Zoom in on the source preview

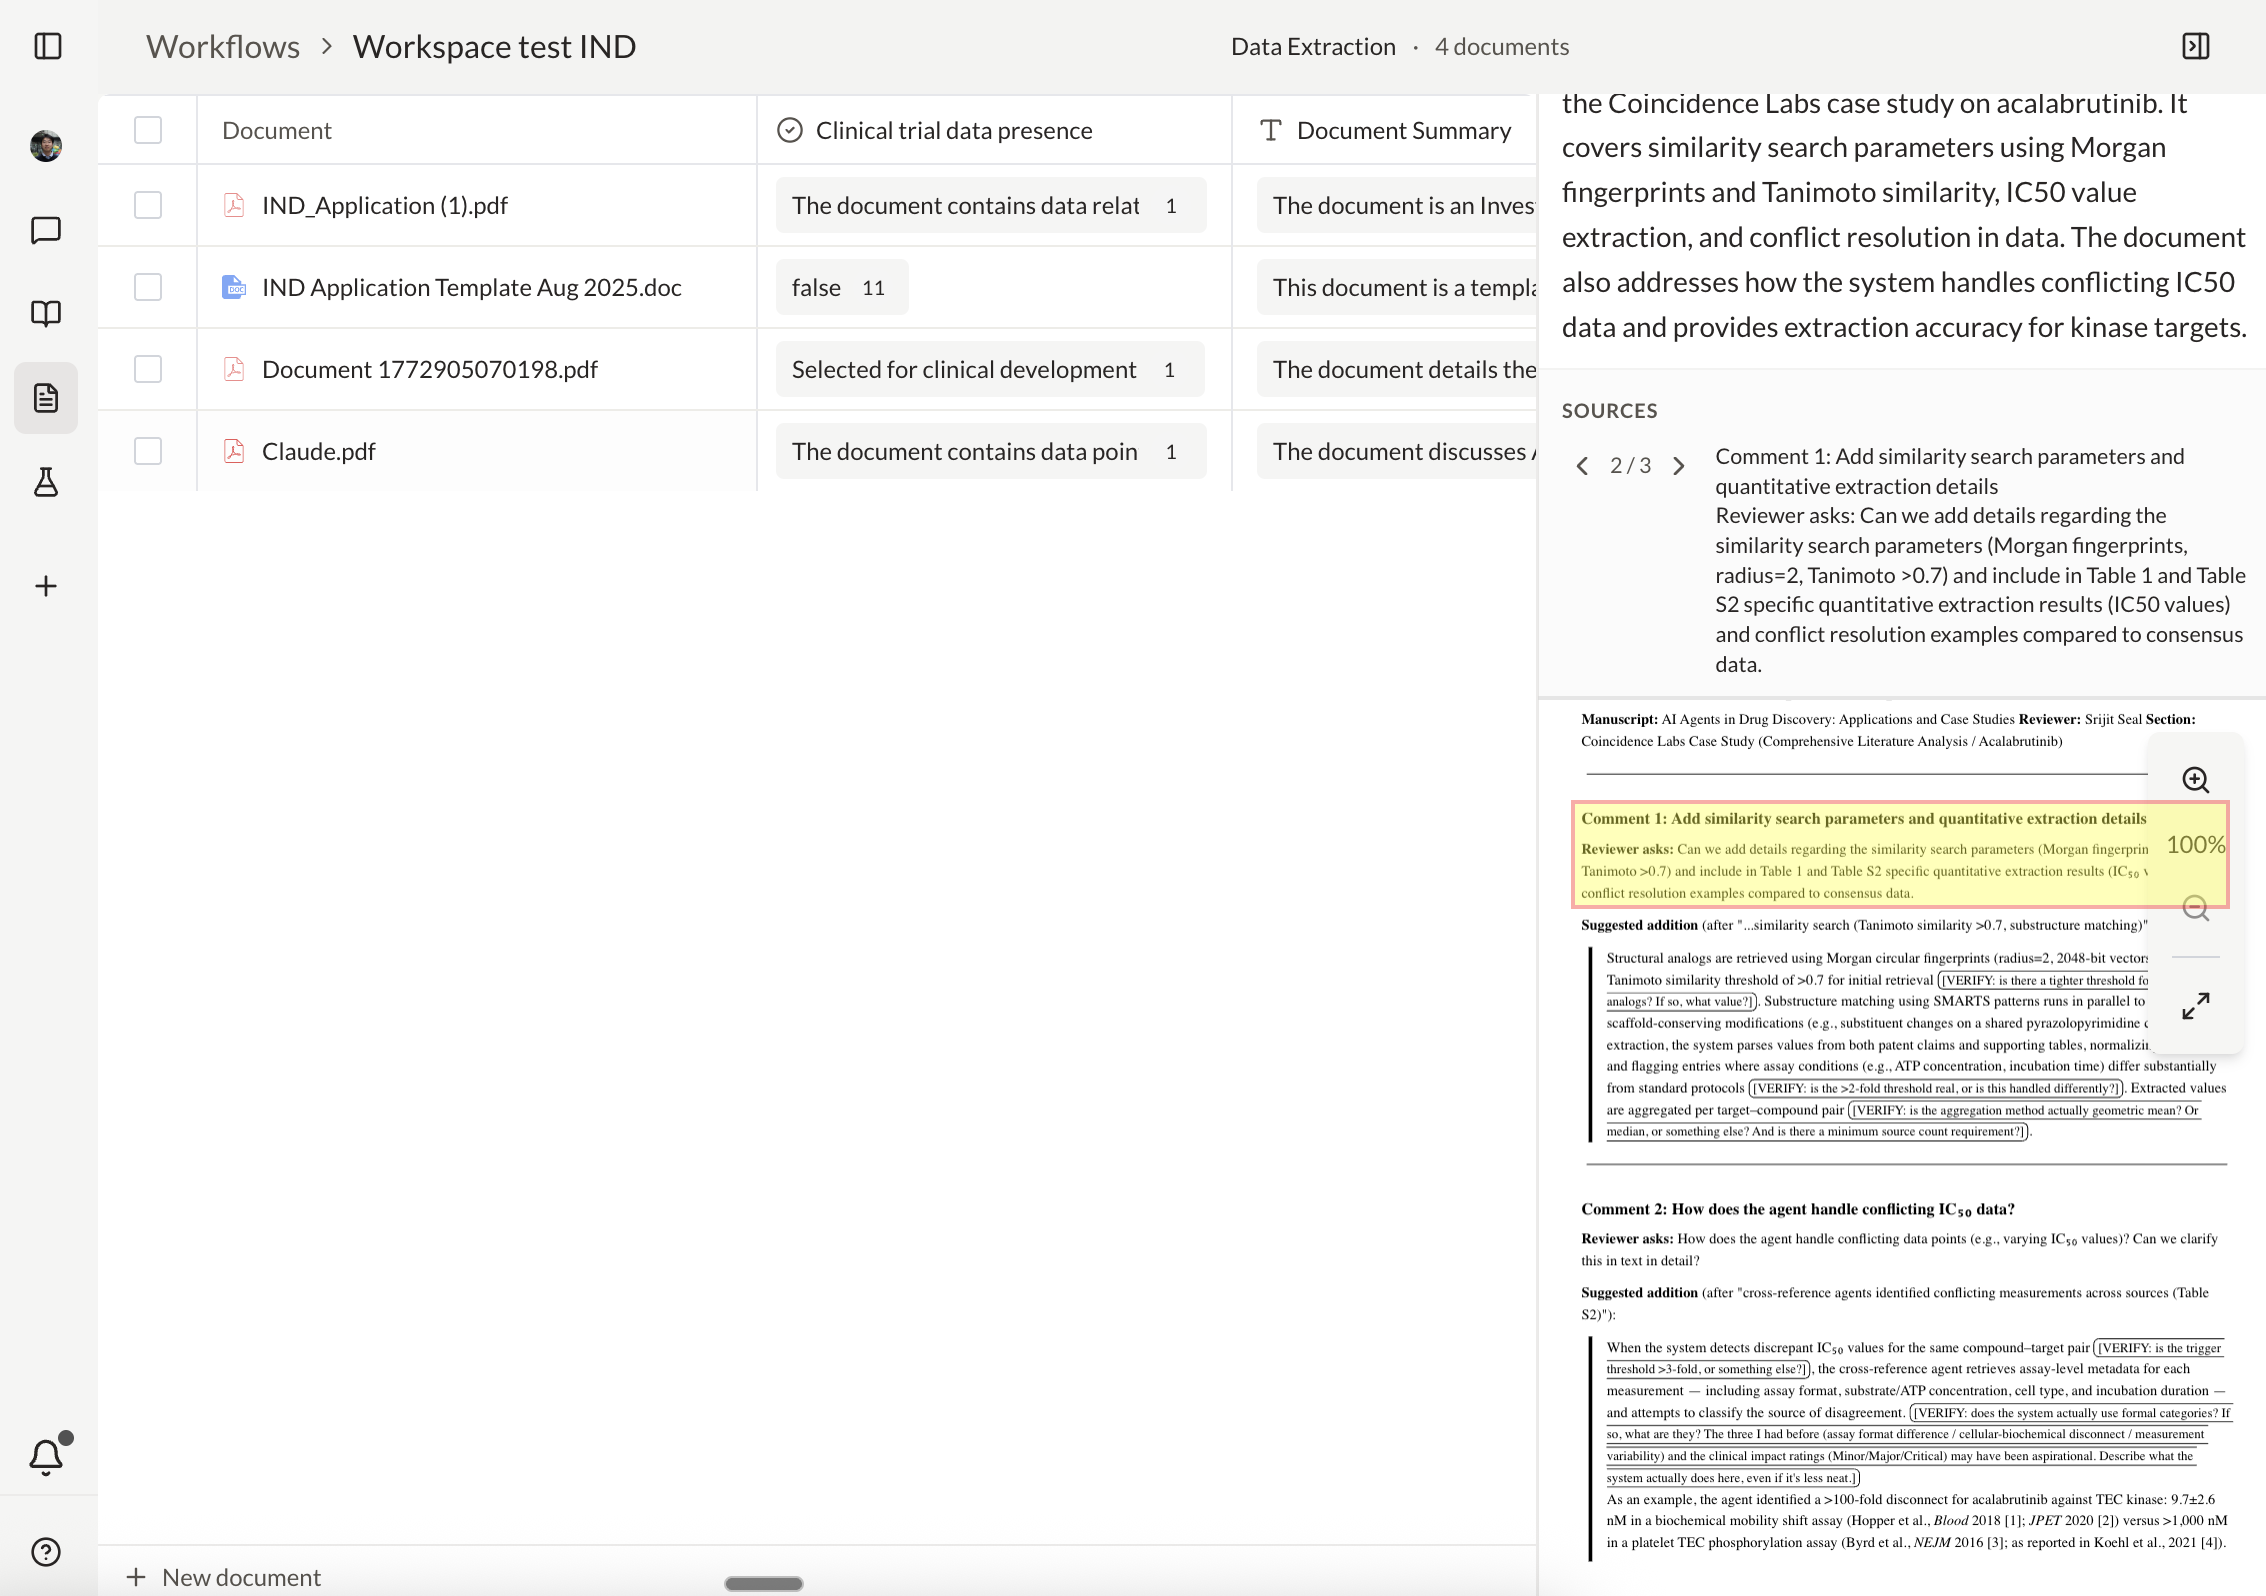[x=2196, y=780]
